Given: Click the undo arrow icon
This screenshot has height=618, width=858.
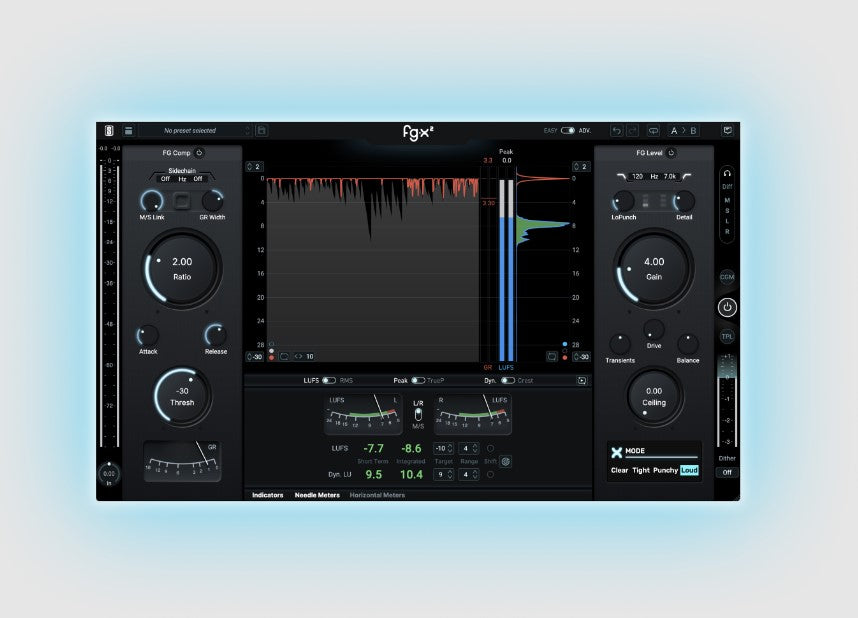Looking at the screenshot, I should click(x=617, y=130).
